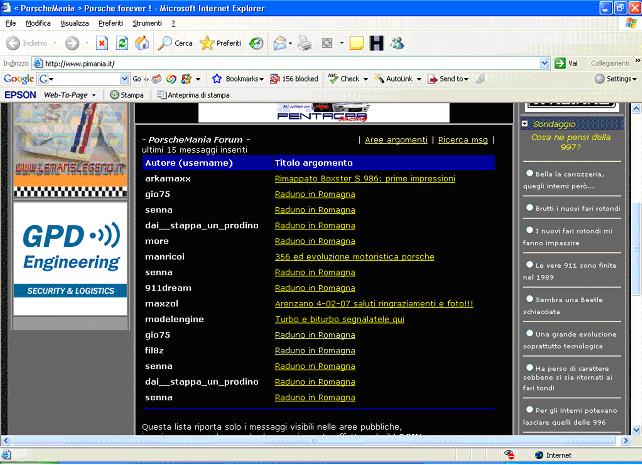Expand the Check dropdown arrow
642x465 pixels.
pyautogui.click(x=365, y=79)
